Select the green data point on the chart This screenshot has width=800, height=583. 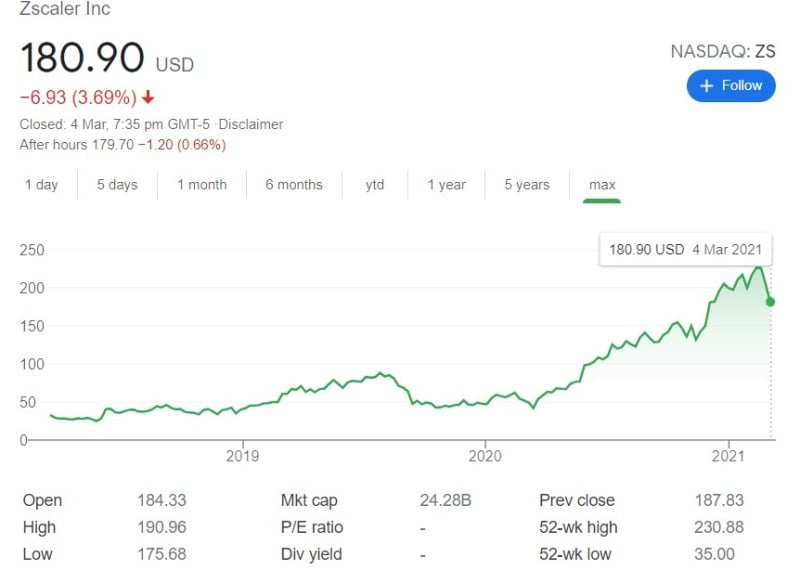point(769,302)
